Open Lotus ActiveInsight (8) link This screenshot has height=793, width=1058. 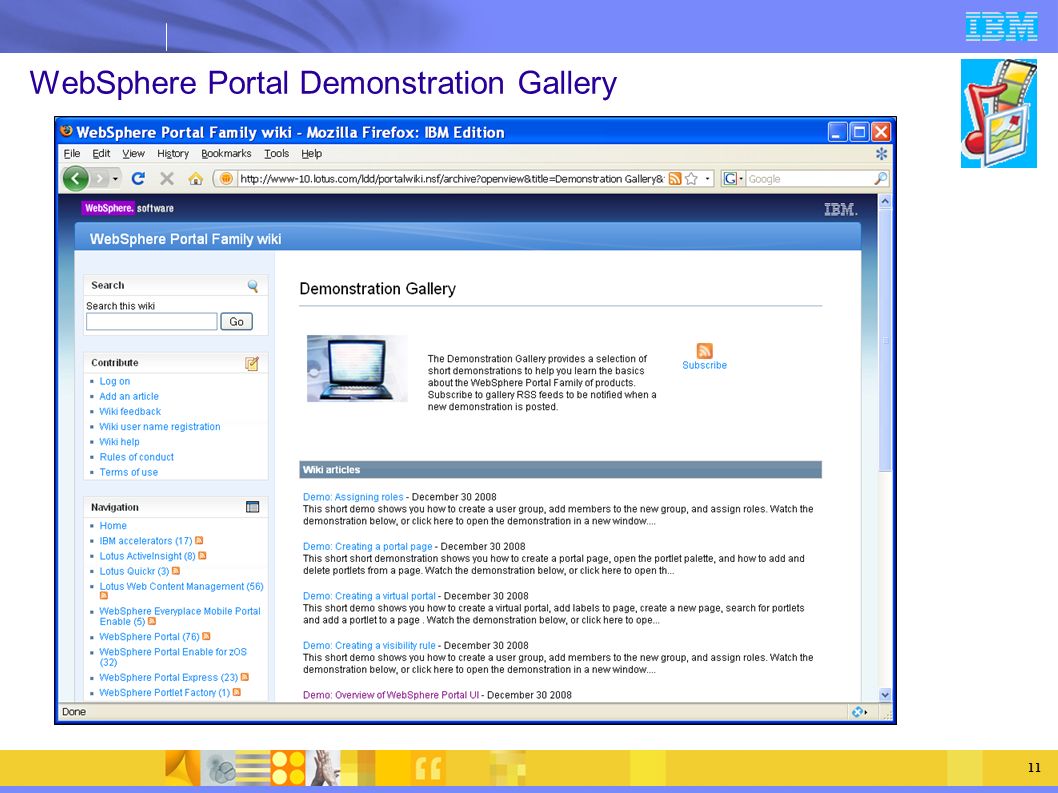pyautogui.click(x=147, y=556)
